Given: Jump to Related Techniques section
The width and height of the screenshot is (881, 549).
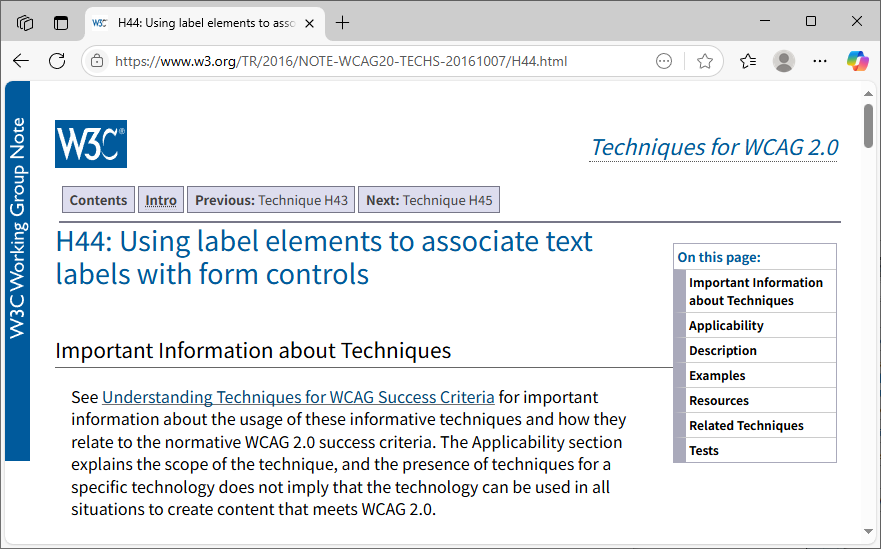Looking at the screenshot, I should click(x=746, y=425).
